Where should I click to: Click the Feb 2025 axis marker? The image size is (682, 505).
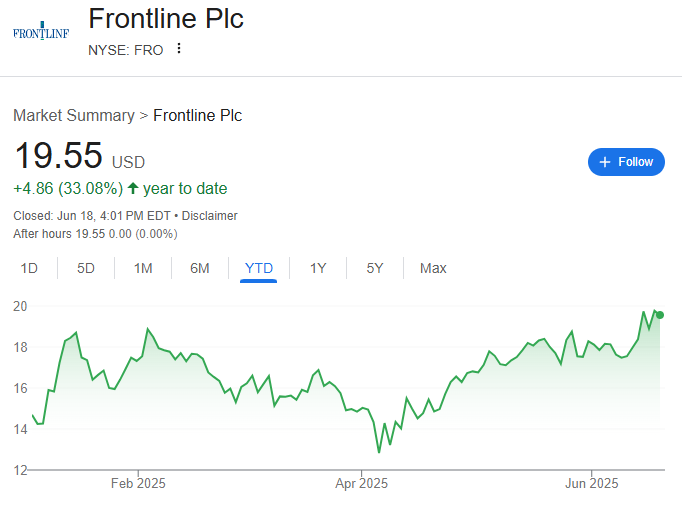coord(138,483)
